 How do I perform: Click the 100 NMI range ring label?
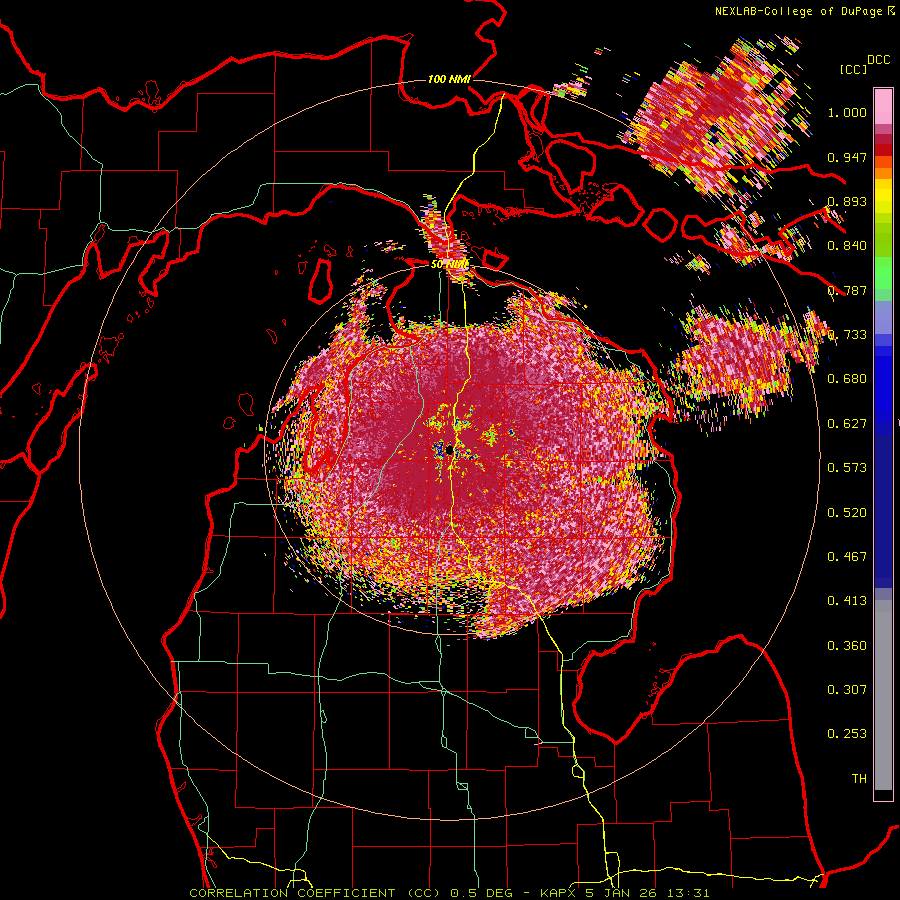(x=449, y=79)
